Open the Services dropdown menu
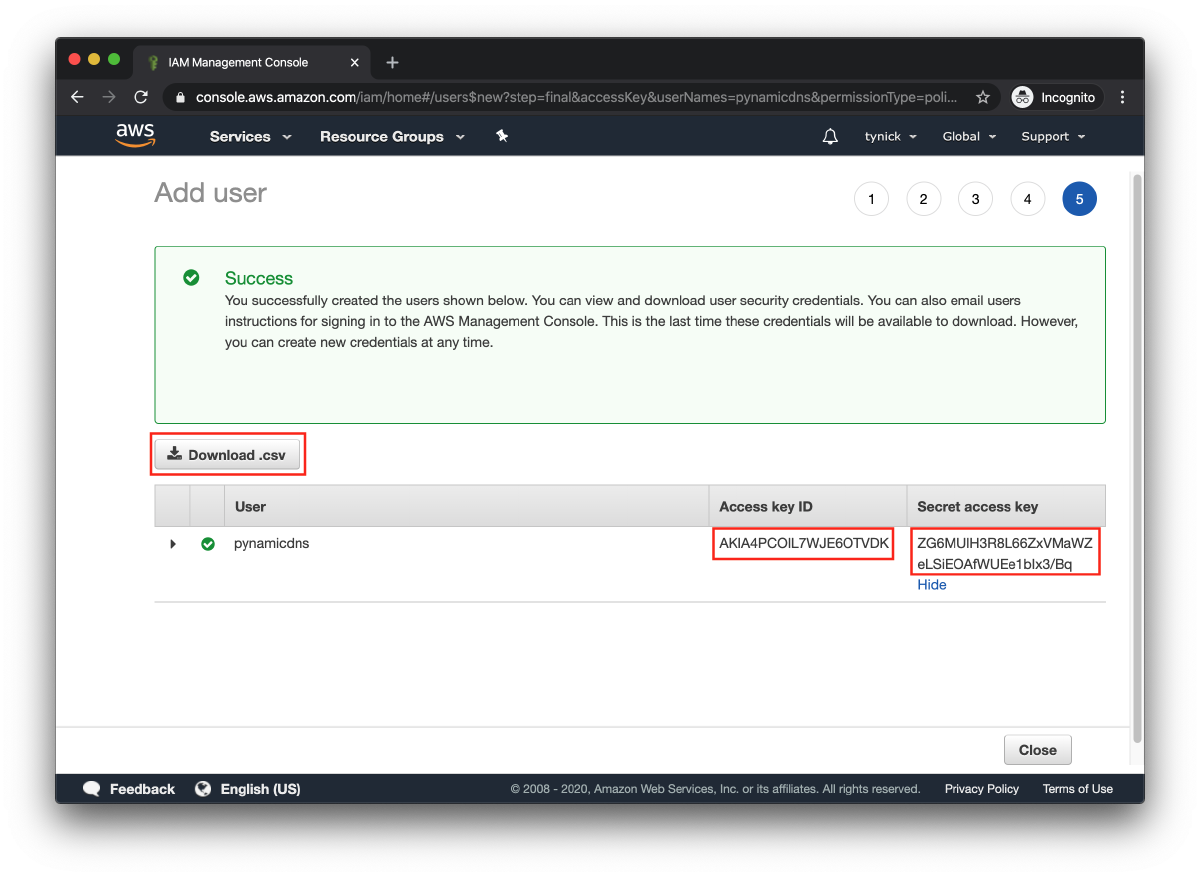Viewport: 1200px width, 877px height. tap(250, 136)
